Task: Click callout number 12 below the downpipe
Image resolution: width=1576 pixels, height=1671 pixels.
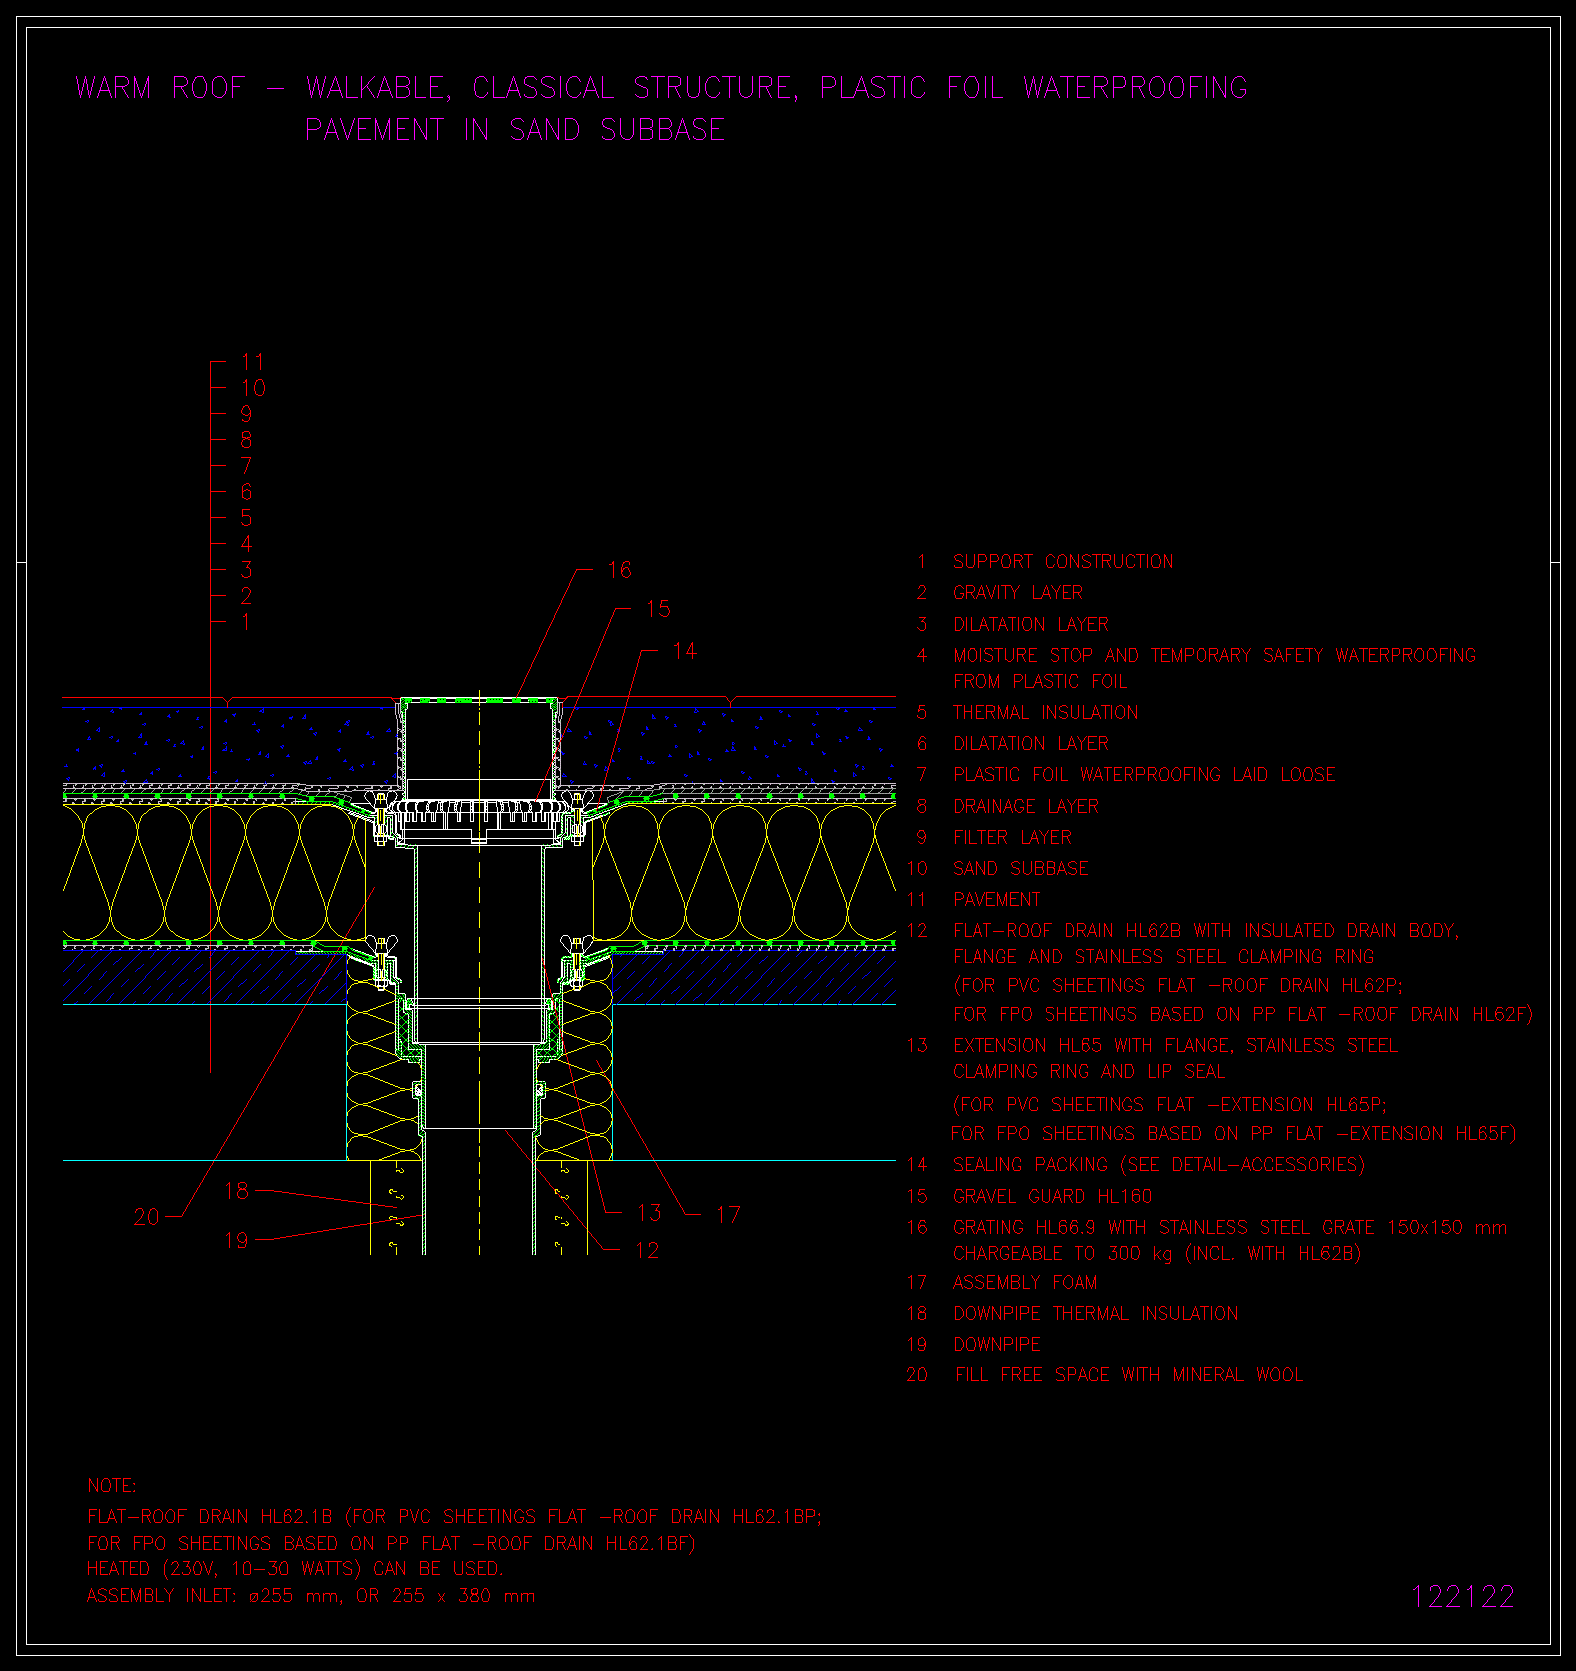Action: pos(647,1250)
